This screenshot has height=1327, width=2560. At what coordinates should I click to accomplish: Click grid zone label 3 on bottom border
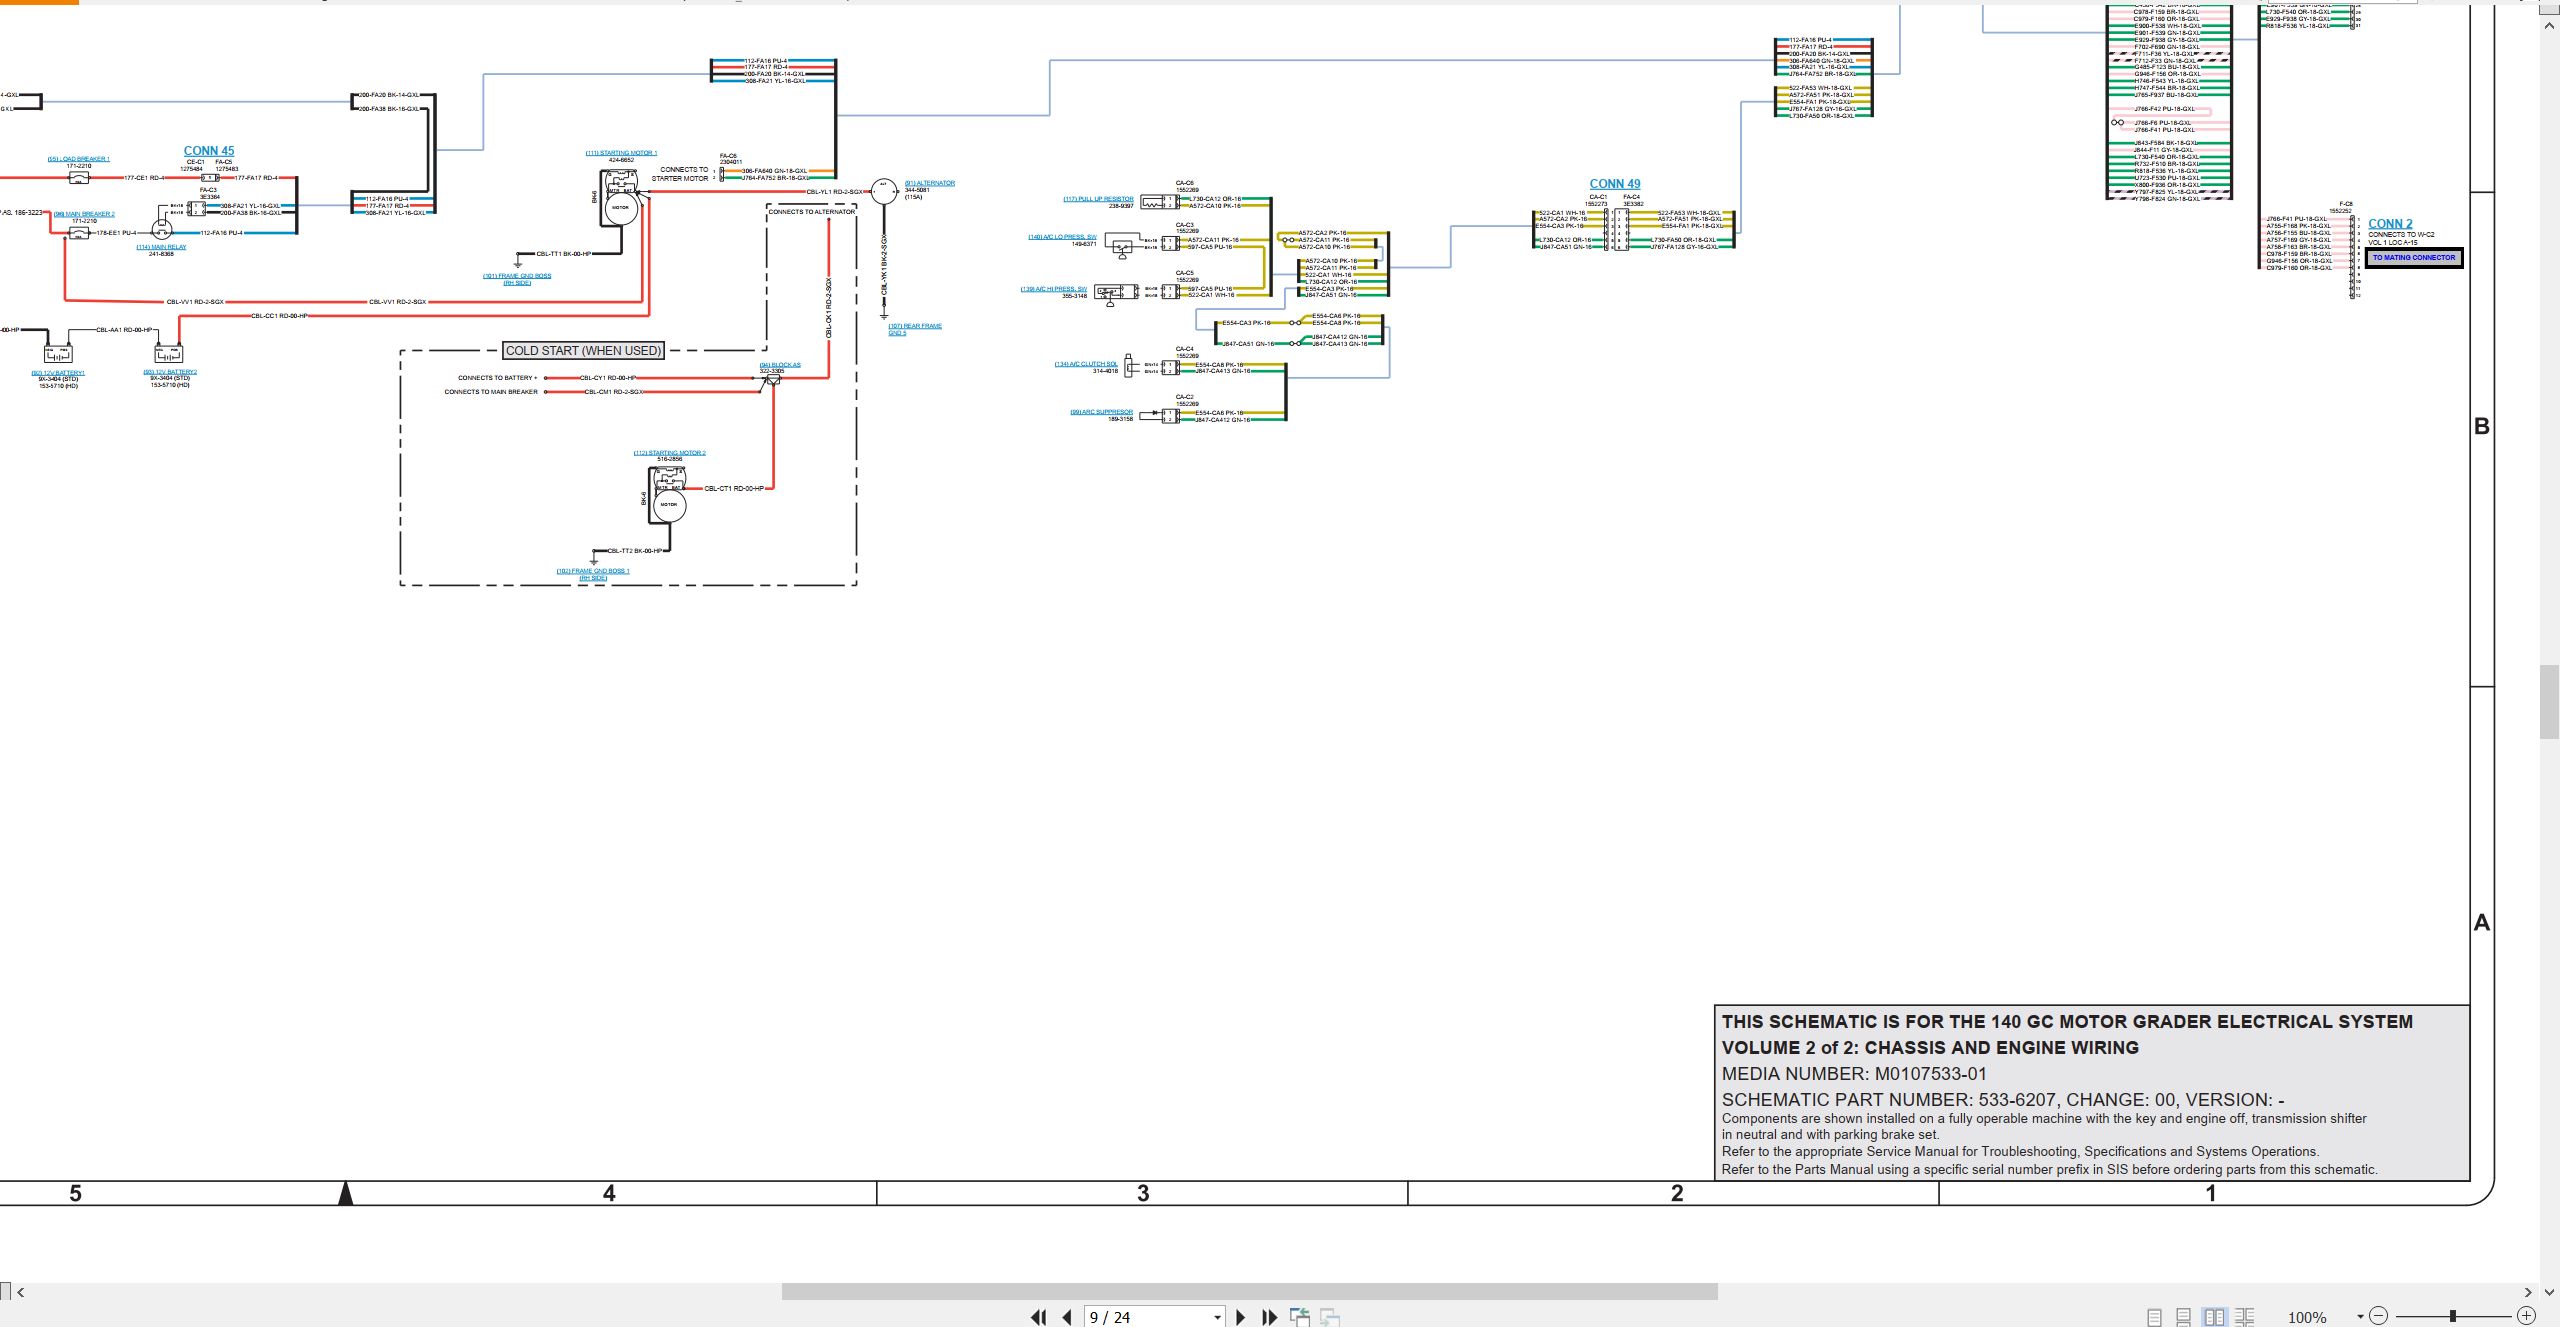coord(1143,1193)
